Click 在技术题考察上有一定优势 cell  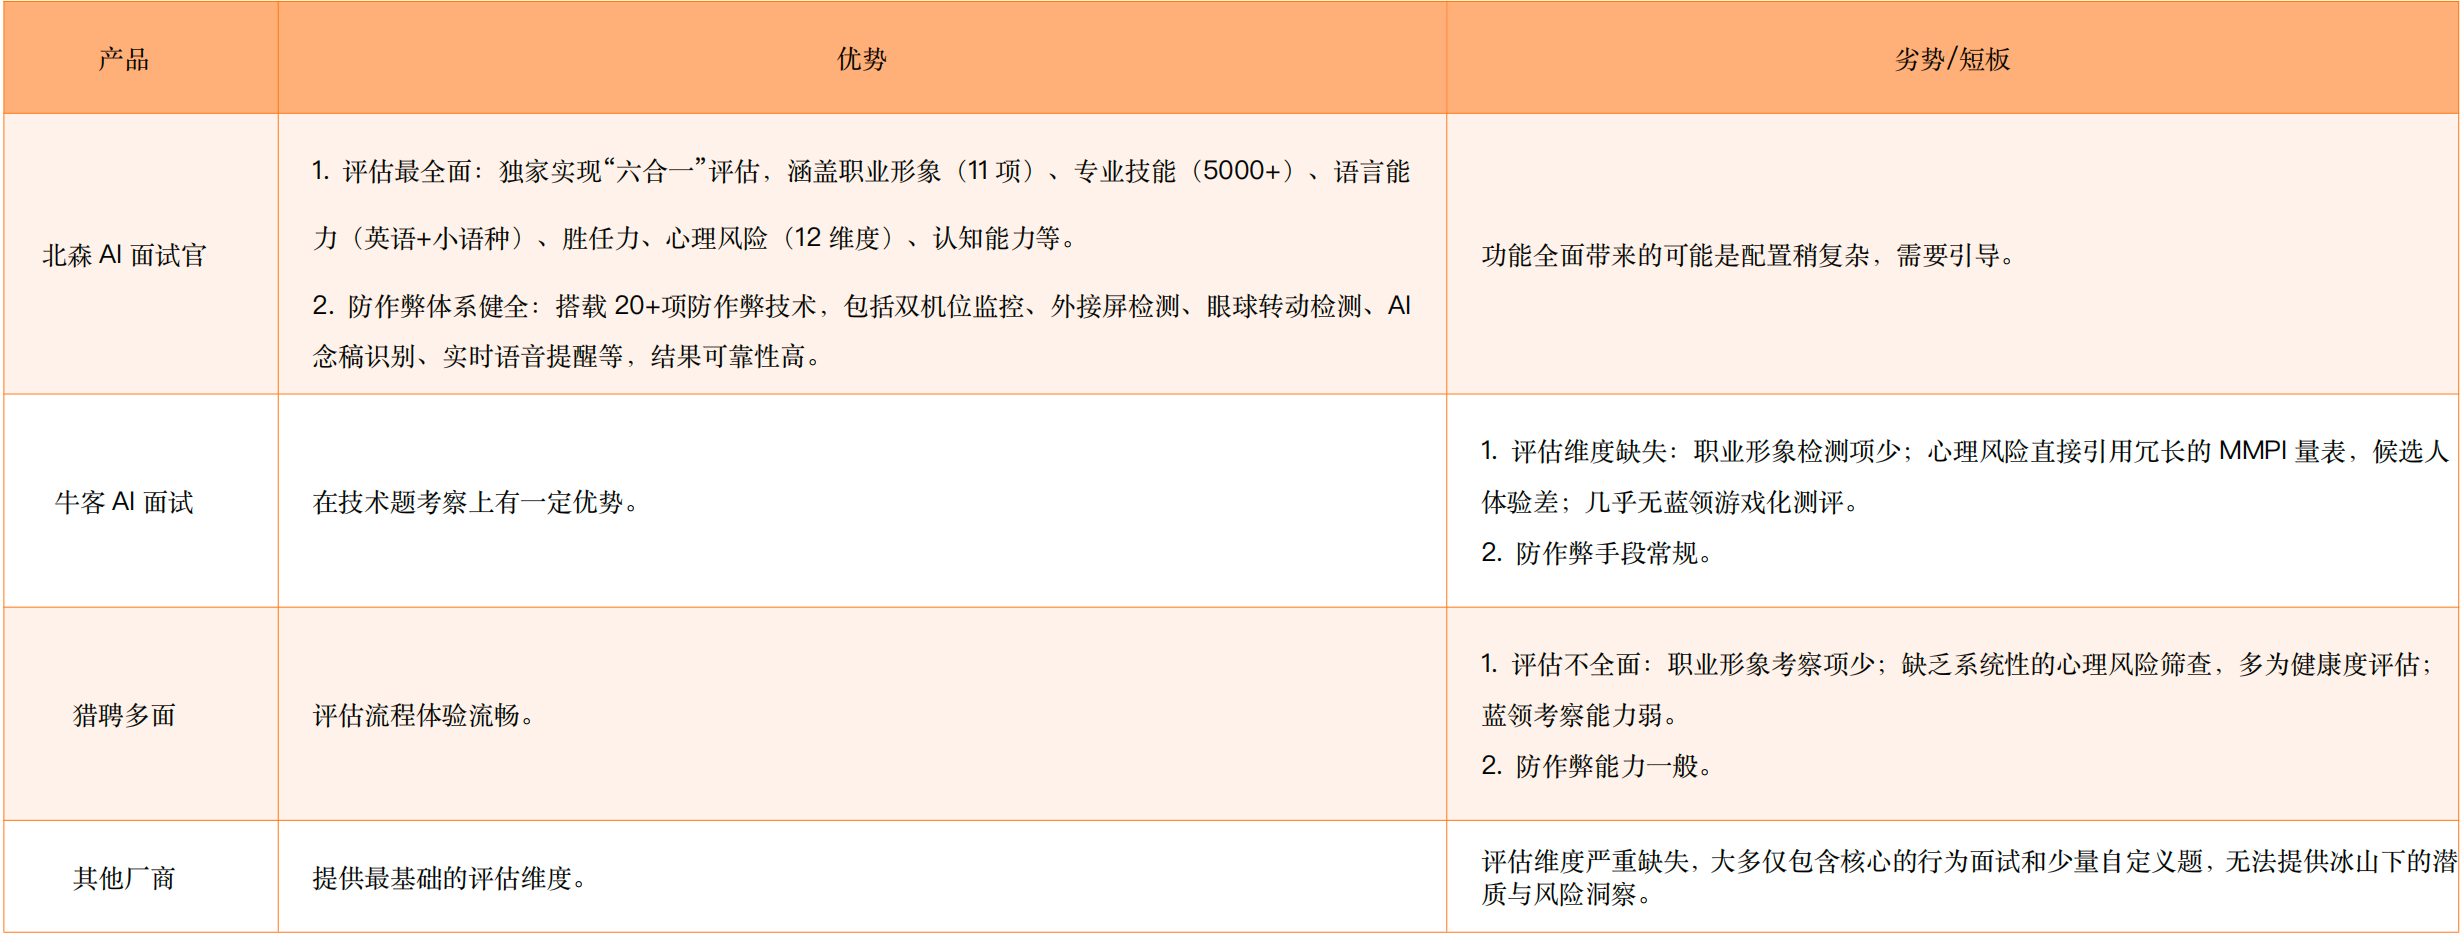point(862,501)
